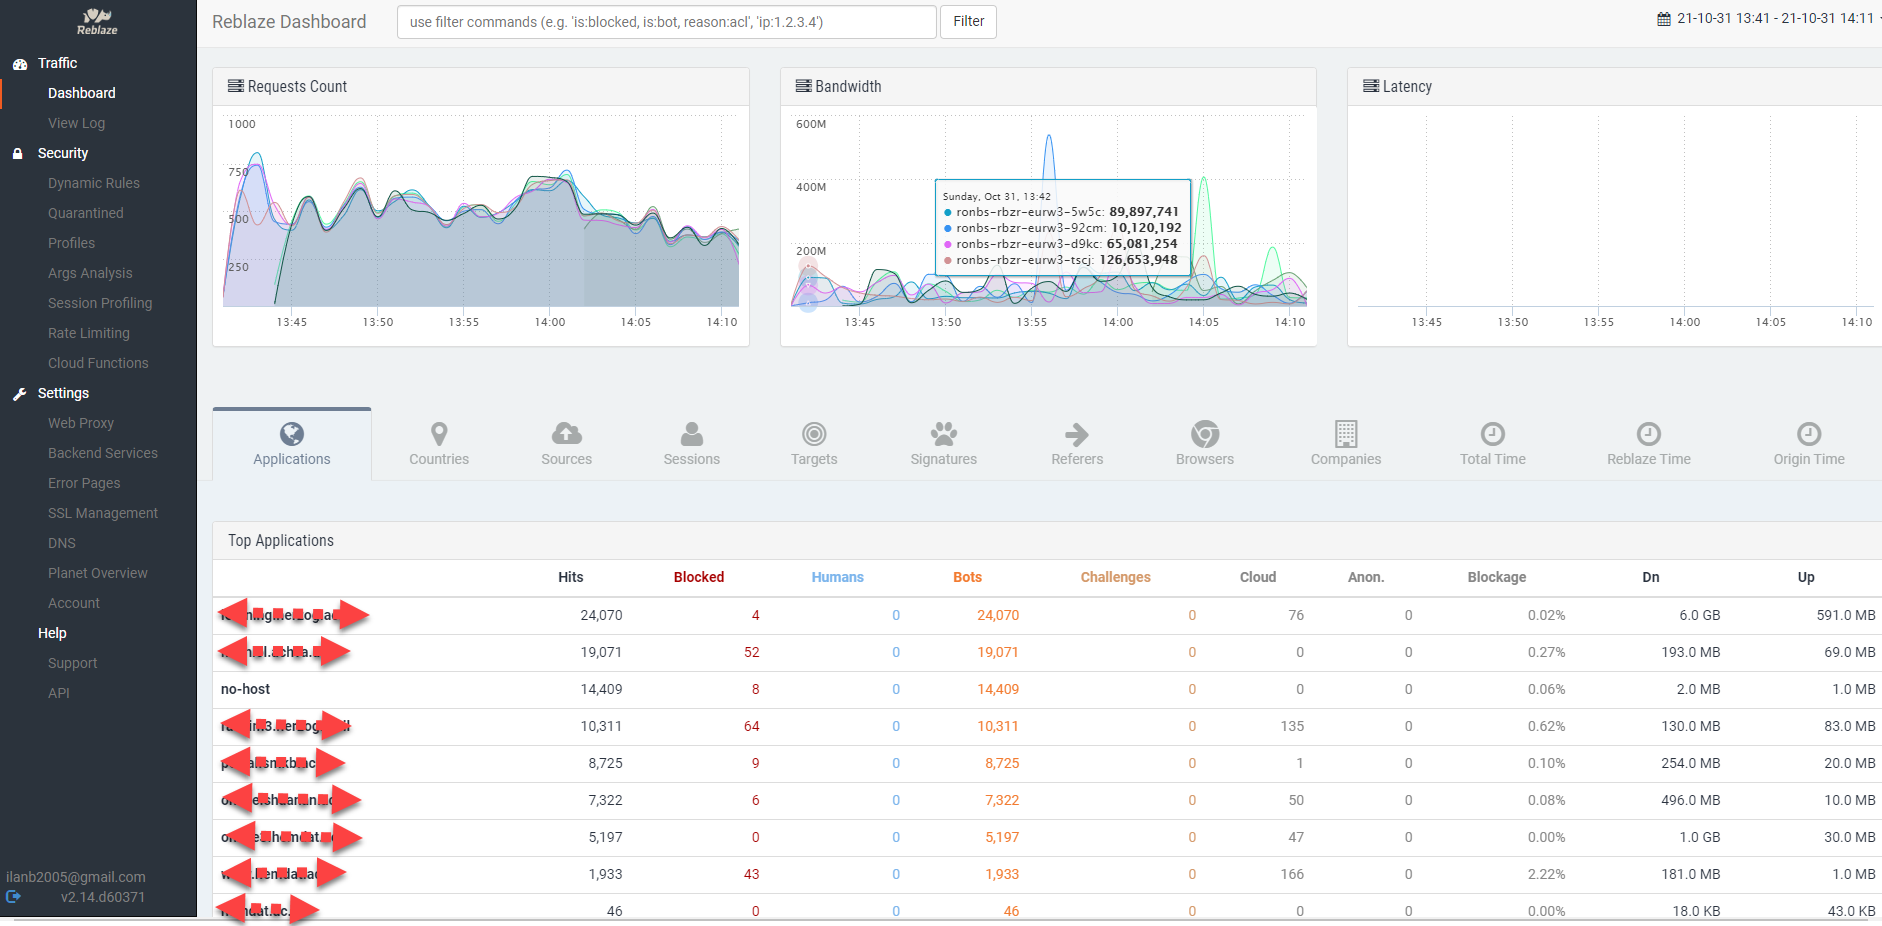This screenshot has height=926, width=1882.
Task: Click the Settings wrench icon
Action: point(19,394)
